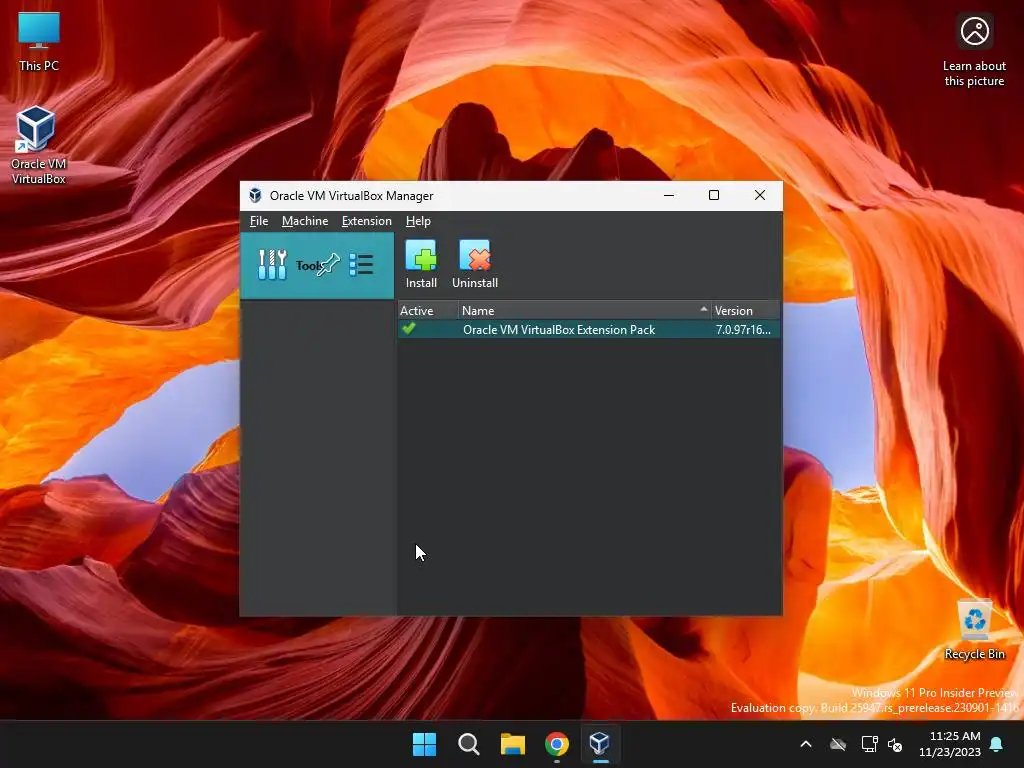This screenshot has width=1024, height=768.
Task: Select Oracle VM VirtualBox Extension Pack row
Action: (x=588, y=329)
